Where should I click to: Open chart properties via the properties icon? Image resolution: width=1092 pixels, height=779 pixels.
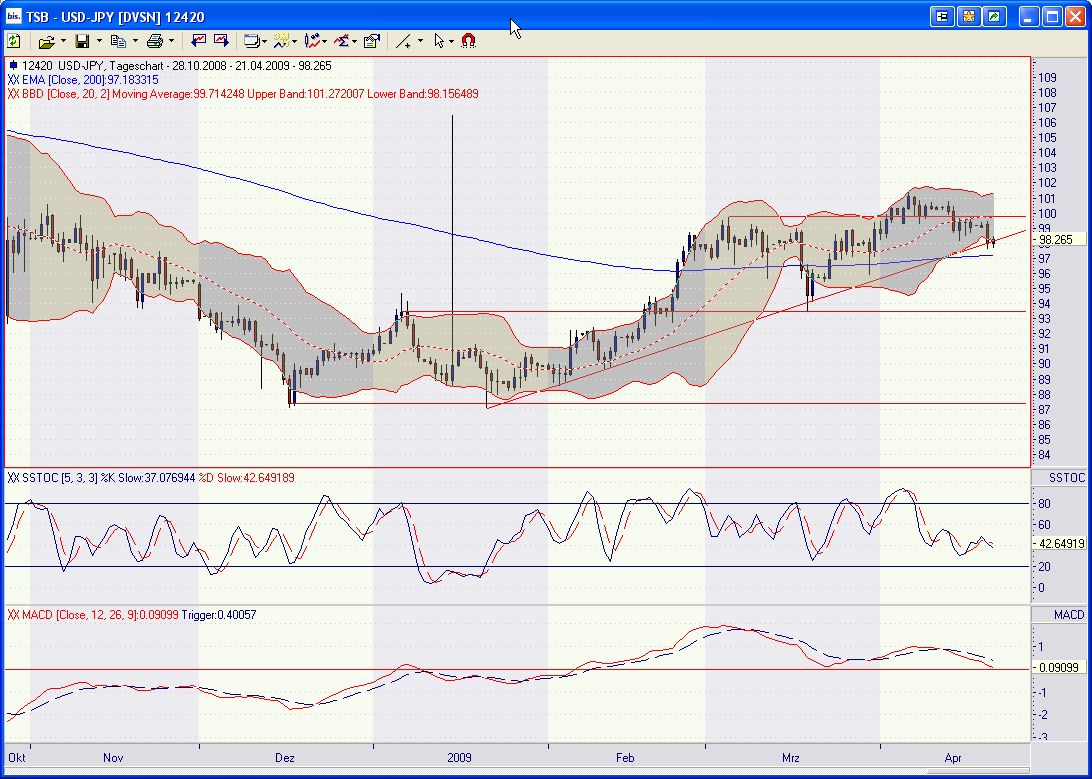pyautogui.click(x=369, y=41)
